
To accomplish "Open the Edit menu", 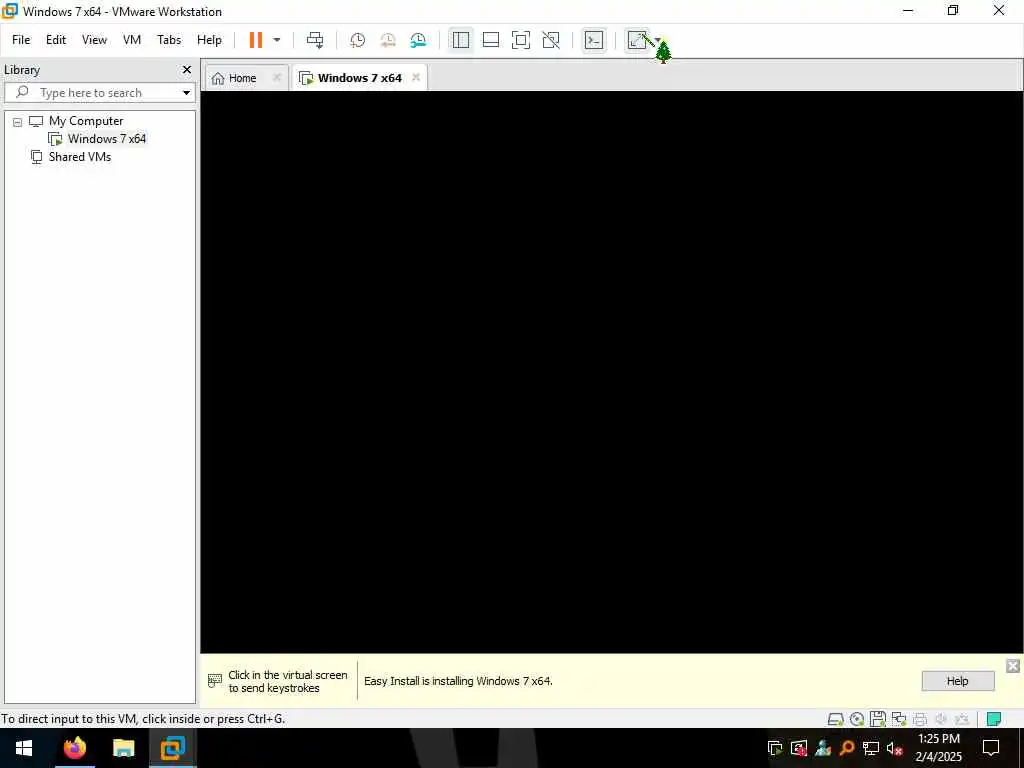I will pyautogui.click(x=56, y=40).
